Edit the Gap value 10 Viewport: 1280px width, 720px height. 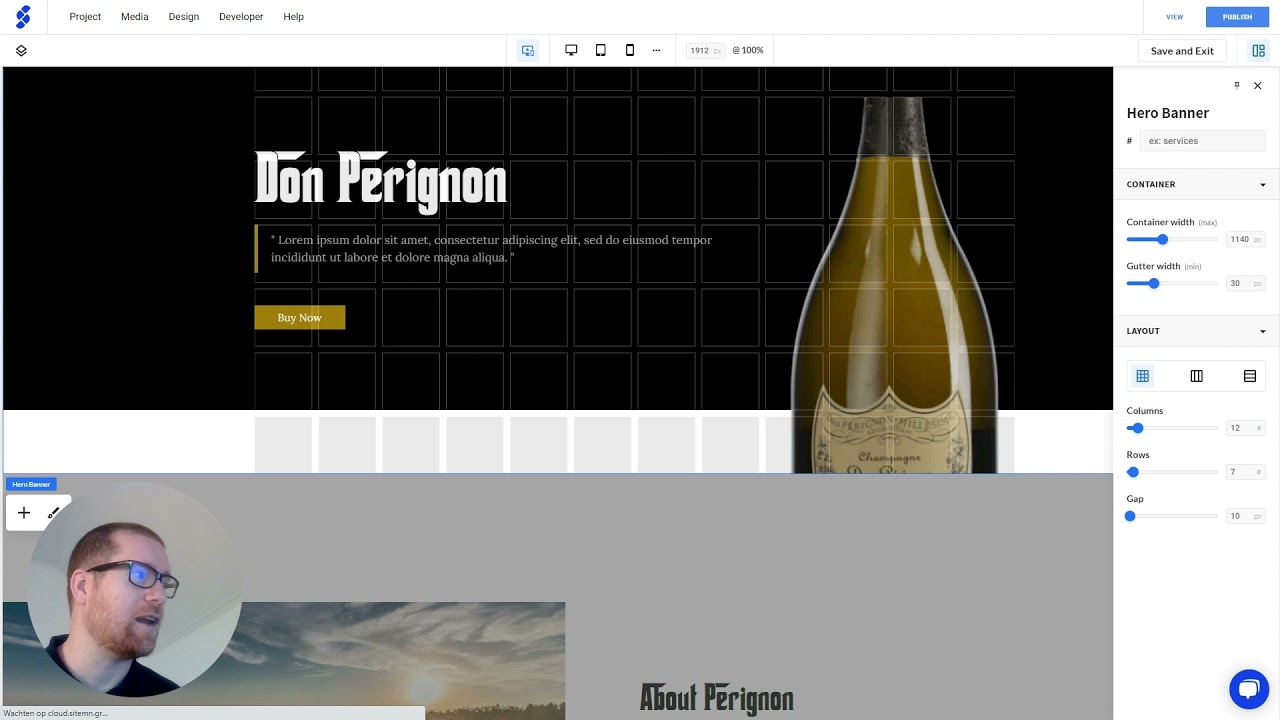pyautogui.click(x=1245, y=516)
